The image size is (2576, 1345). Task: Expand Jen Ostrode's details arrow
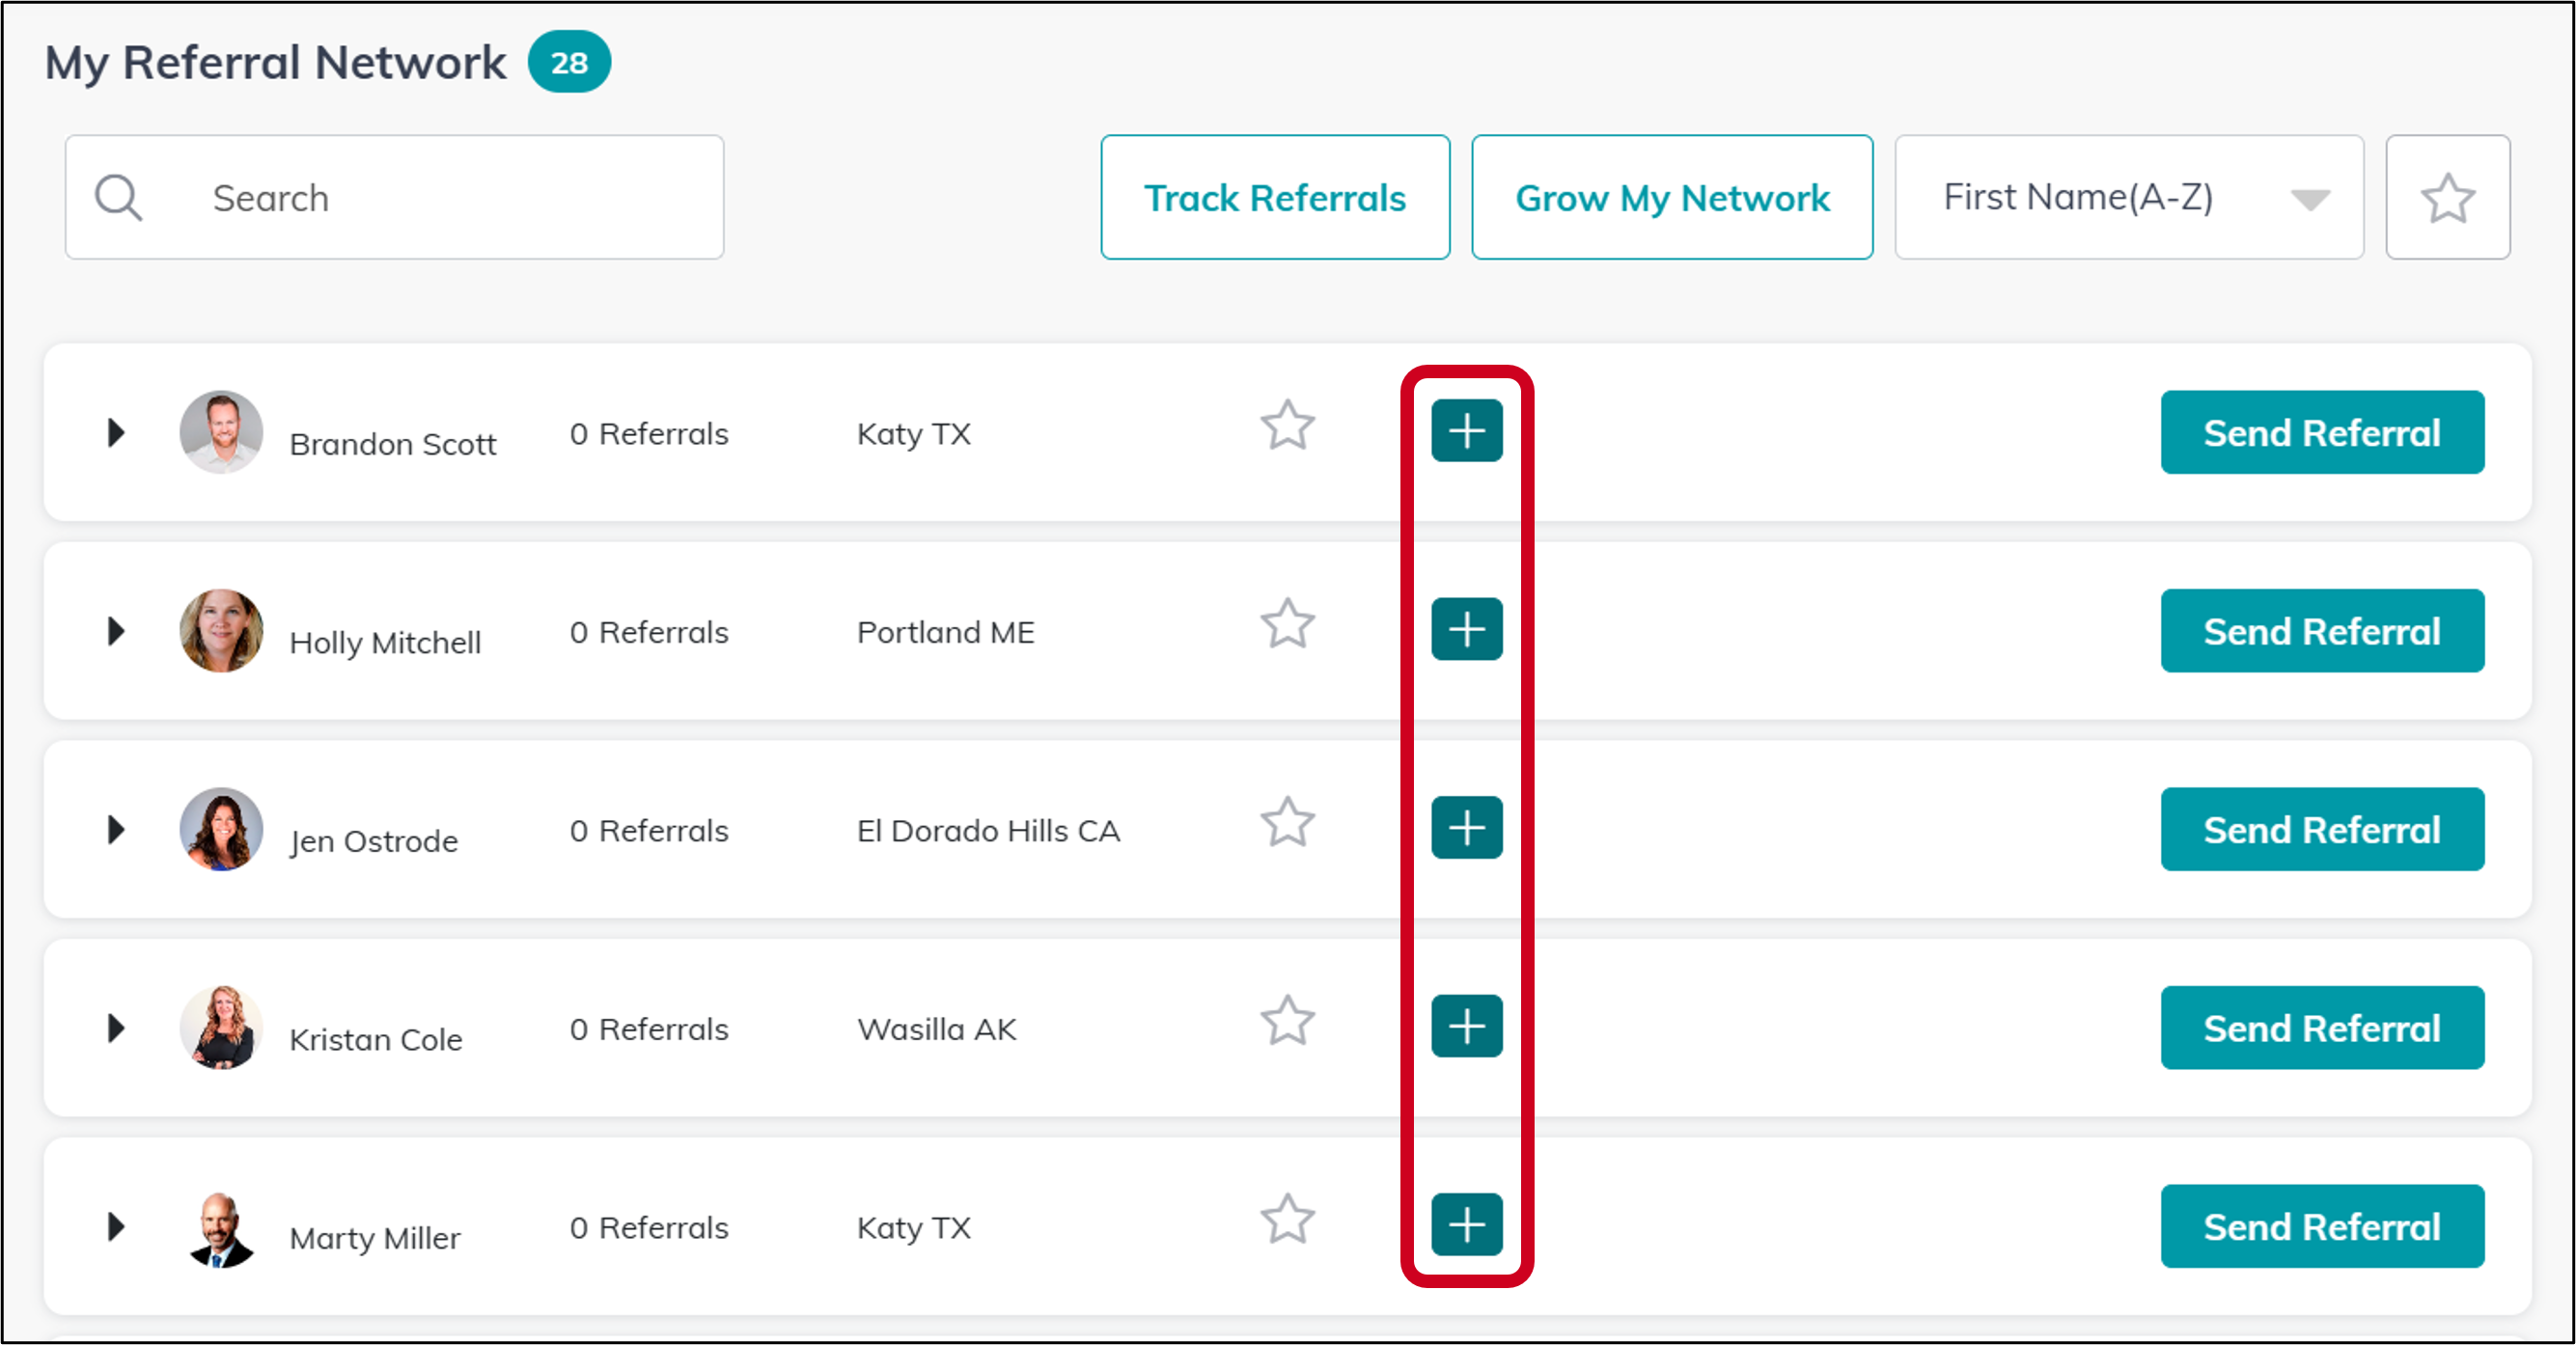click(x=116, y=829)
